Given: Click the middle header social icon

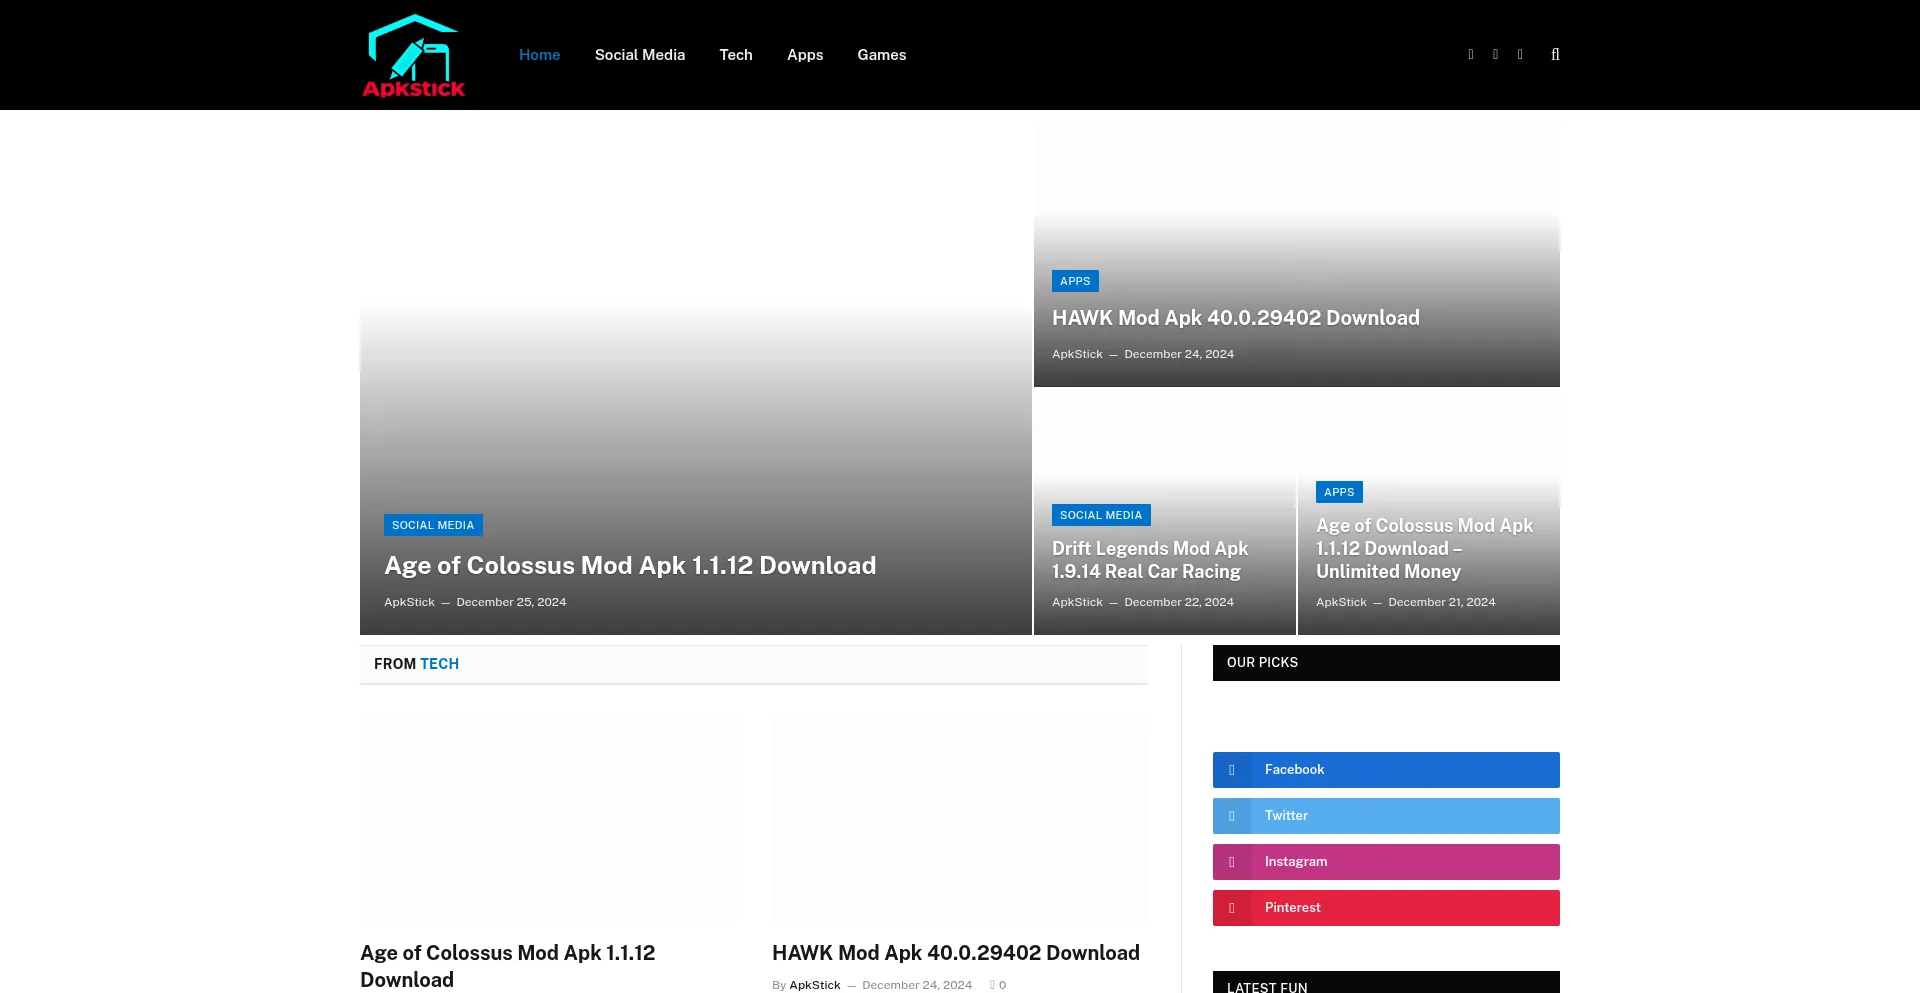Looking at the screenshot, I should pyautogui.click(x=1496, y=55).
